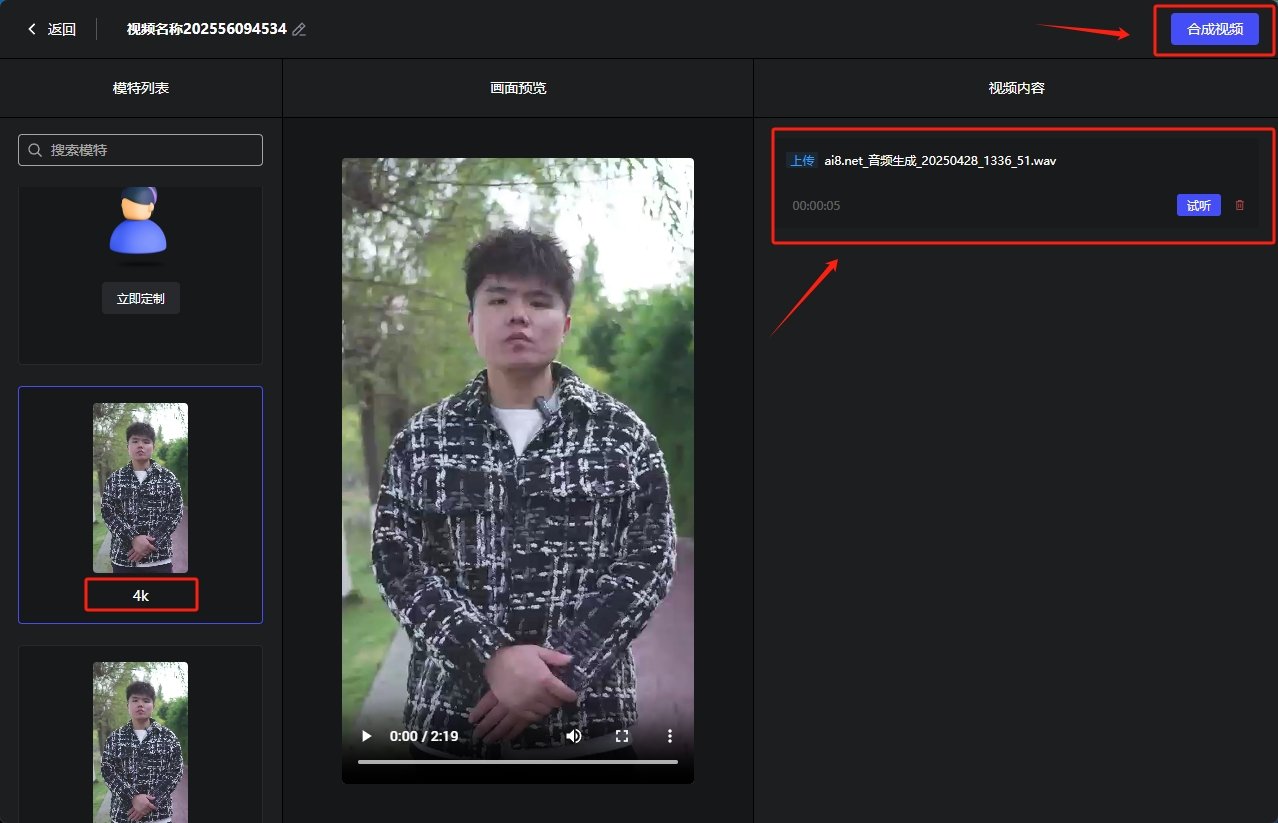Mute the video using the speaker icon
The height and width of the screenshot is (823, 1278).
coord(573,735)
